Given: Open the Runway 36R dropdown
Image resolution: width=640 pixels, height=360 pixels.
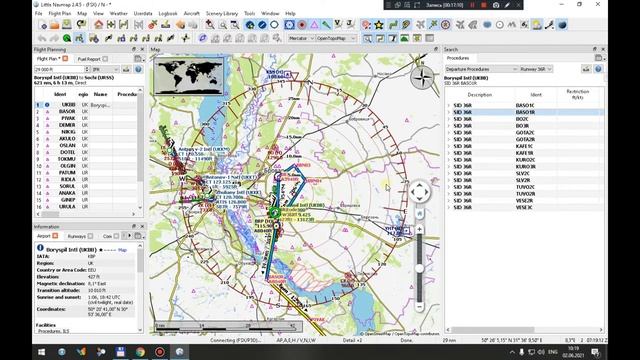Looking at the screenshot, I should 536,69.
